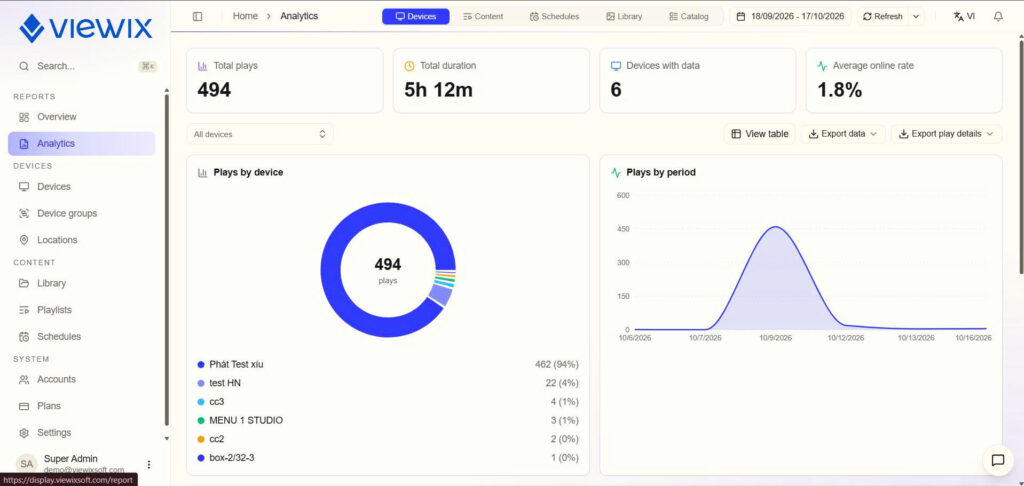Viewport: 1024px width, 486px height.
Task: Switch to the Library tab
Action: point(624,16)
